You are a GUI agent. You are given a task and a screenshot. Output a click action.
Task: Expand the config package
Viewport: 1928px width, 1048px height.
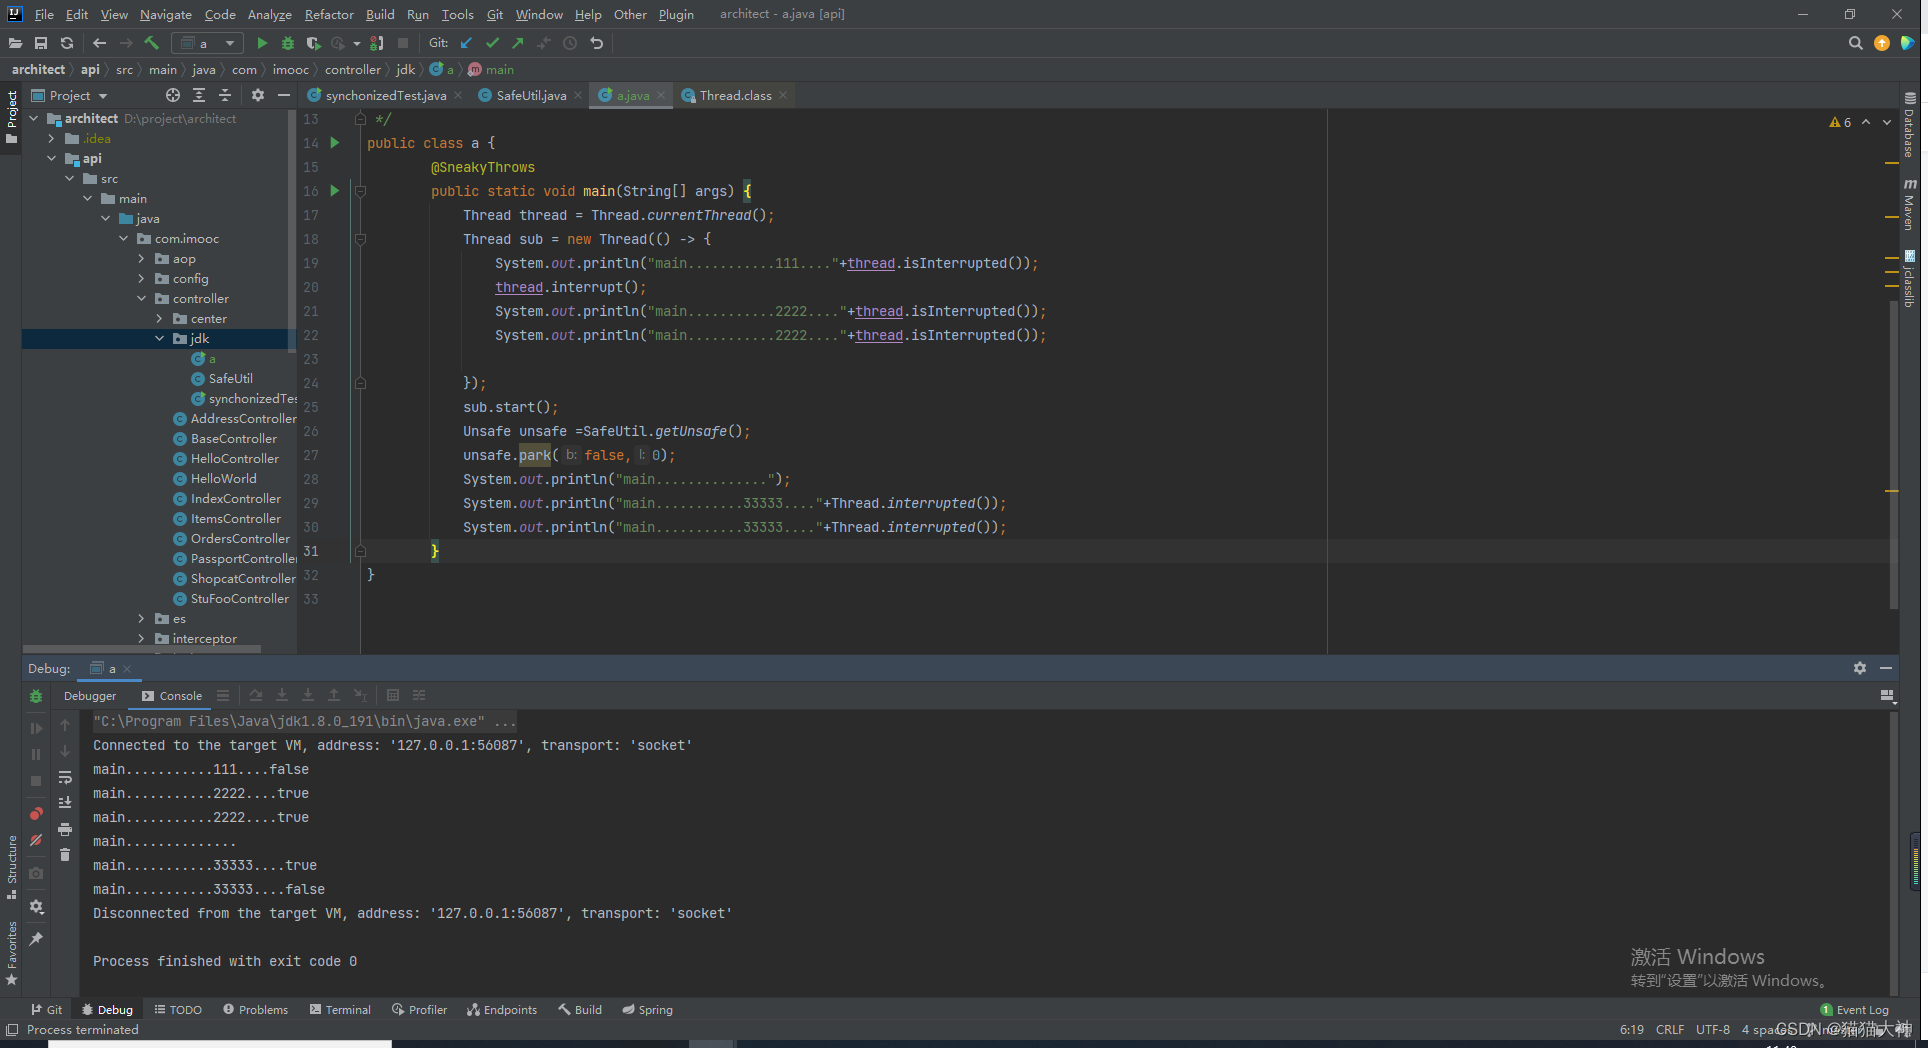pyautogui.click(x=141, y=278)
